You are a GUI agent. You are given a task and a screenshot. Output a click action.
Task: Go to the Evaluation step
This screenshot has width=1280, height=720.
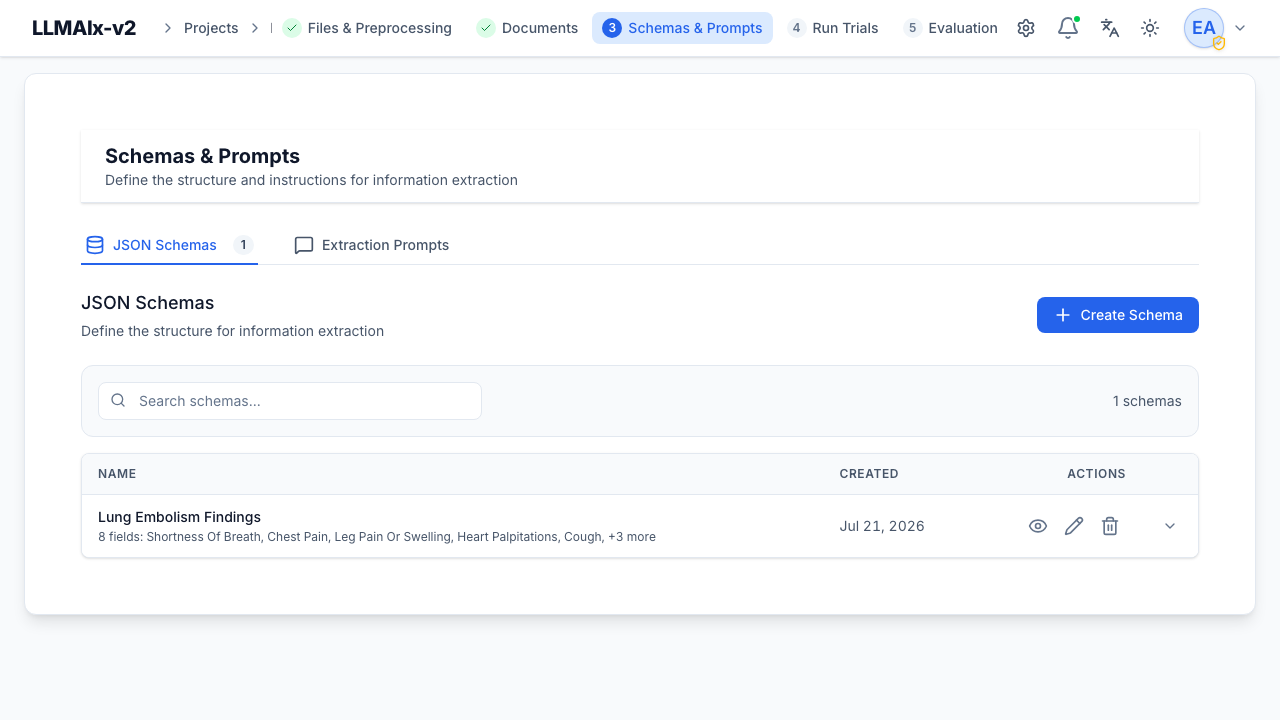pyautogui.click(x=950, y=28)
